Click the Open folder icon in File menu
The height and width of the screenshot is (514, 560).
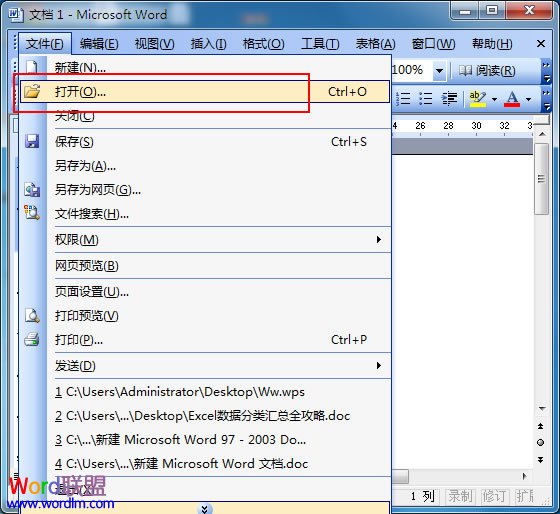32,91
